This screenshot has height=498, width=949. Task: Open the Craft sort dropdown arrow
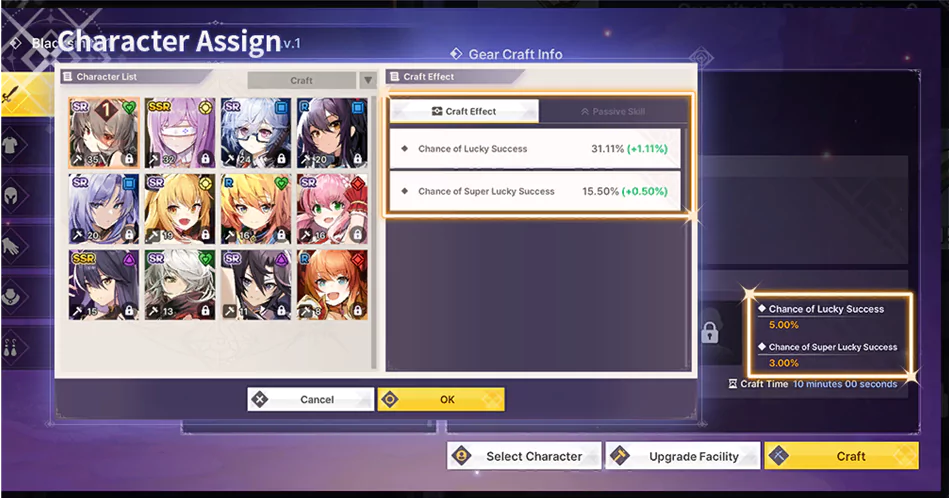367,80
